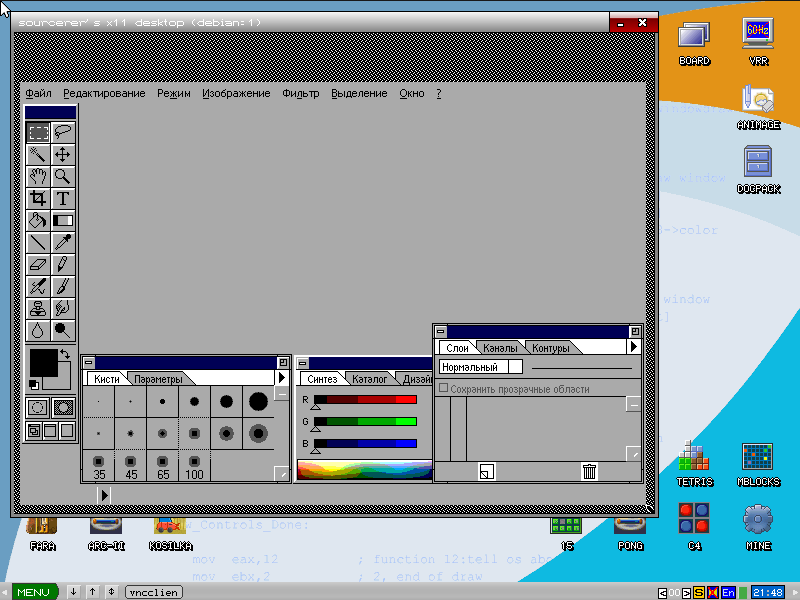Viewport: 800px width, 600px height.
Task: Open the Фильтр menu
Action: pyautogui.click(x=300, y=94)
